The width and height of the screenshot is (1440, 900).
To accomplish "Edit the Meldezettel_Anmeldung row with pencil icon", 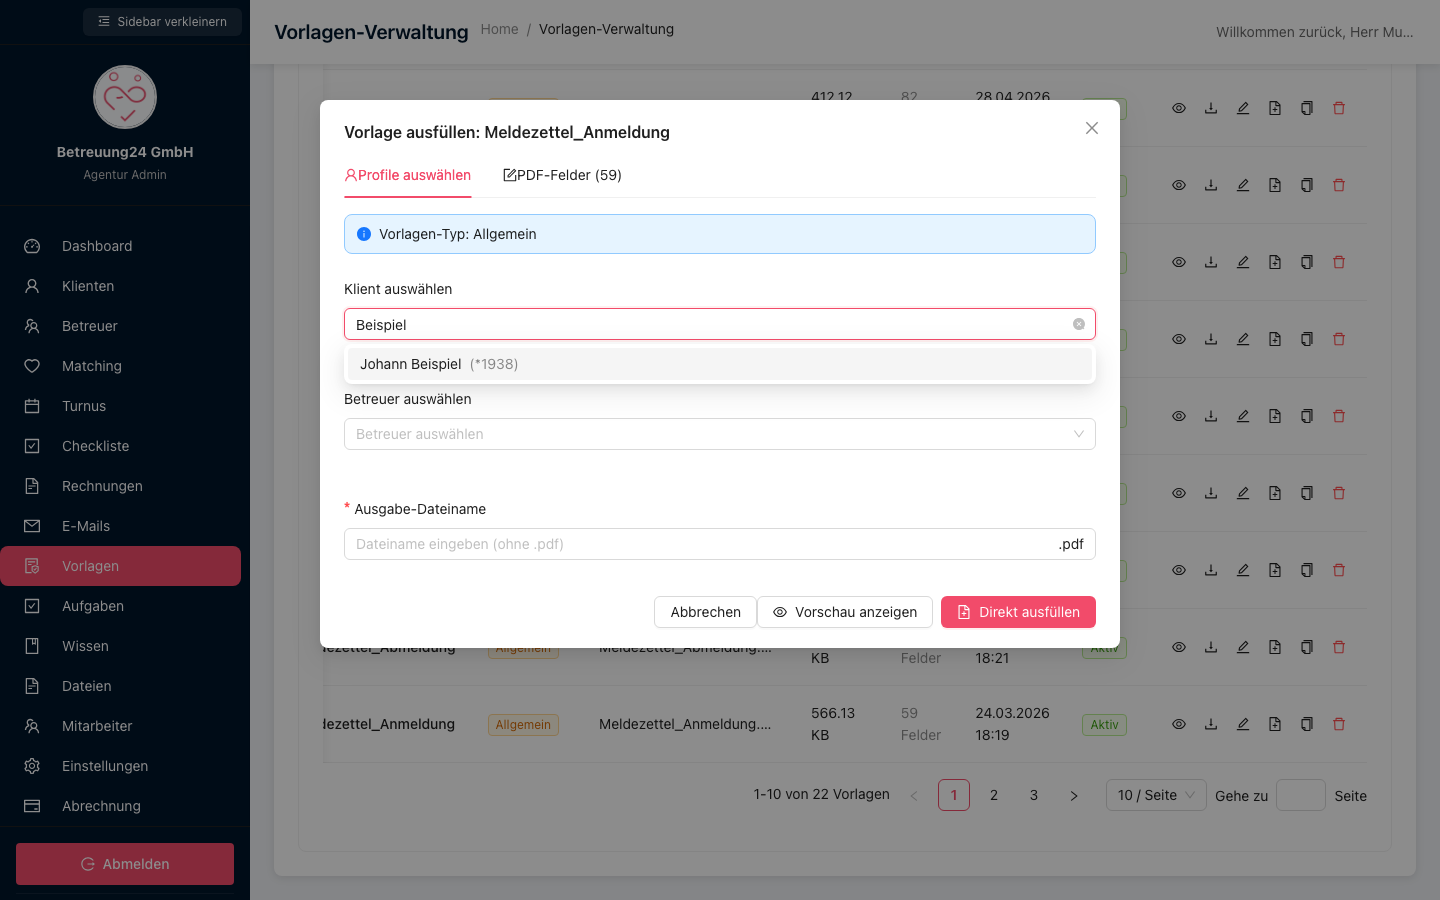I will pyautogui.click(x=1243, y=724).
